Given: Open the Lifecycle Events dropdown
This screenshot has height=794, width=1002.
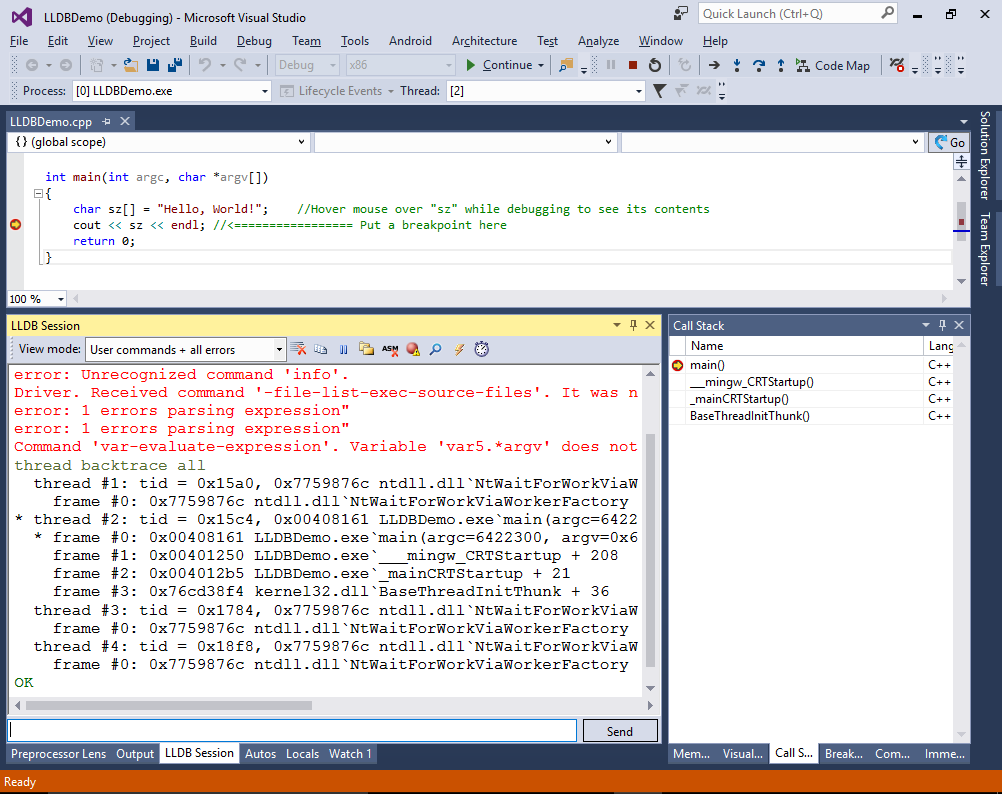Looking at the screenshot, I should click(x=390, y=91).
